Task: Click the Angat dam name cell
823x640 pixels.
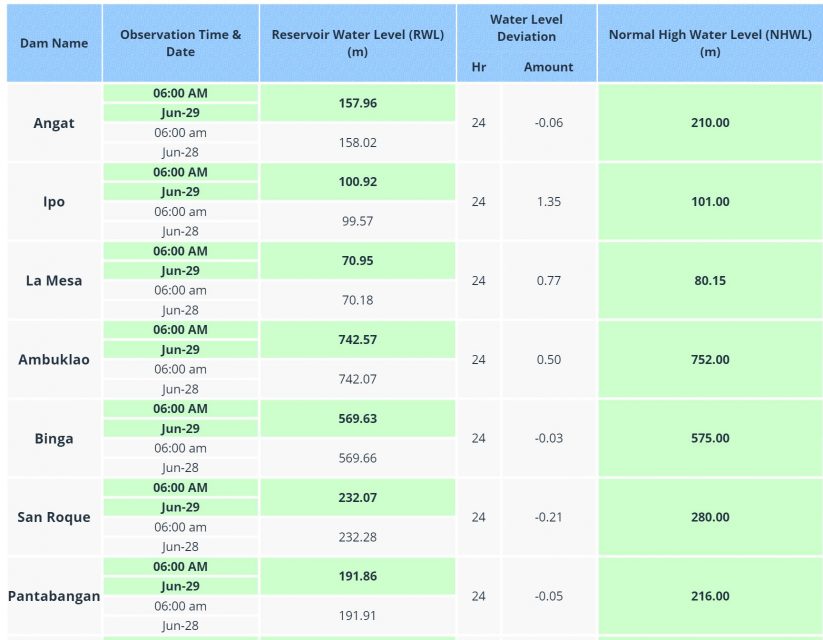Action: pyautogui.click(x=54, y=123)
